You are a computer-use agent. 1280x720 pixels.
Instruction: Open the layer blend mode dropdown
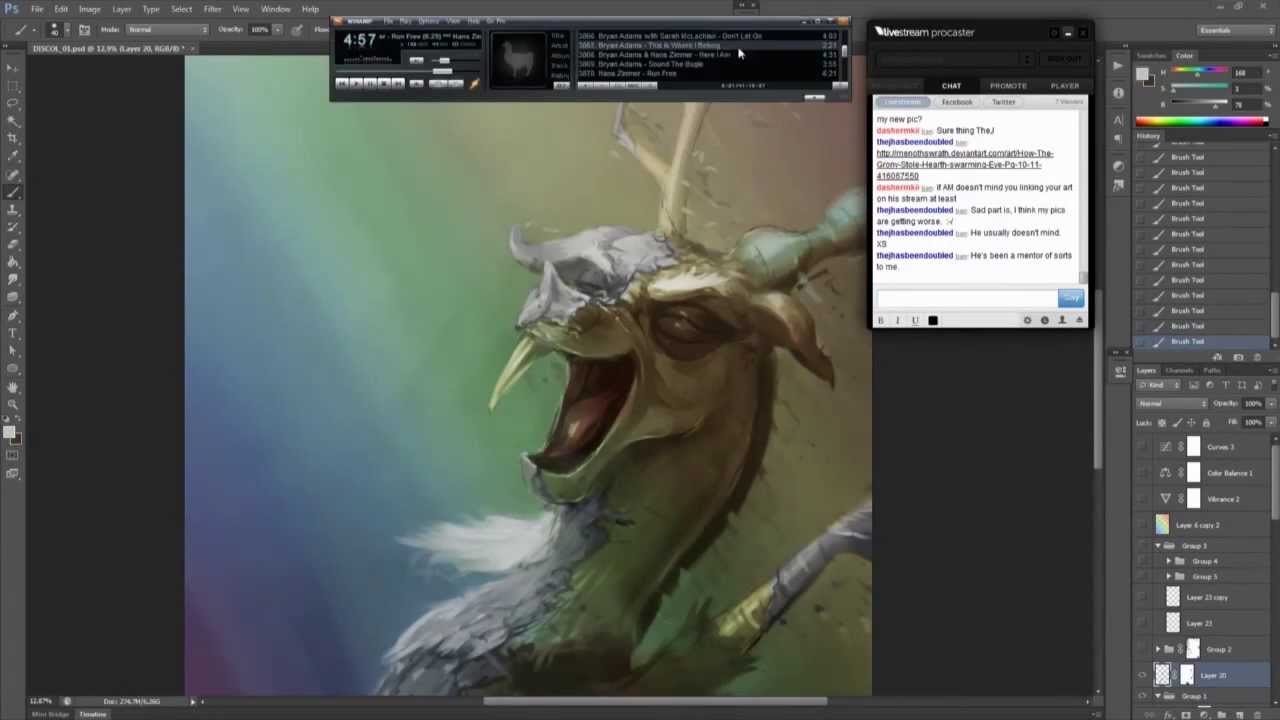tap(1172, 403)
